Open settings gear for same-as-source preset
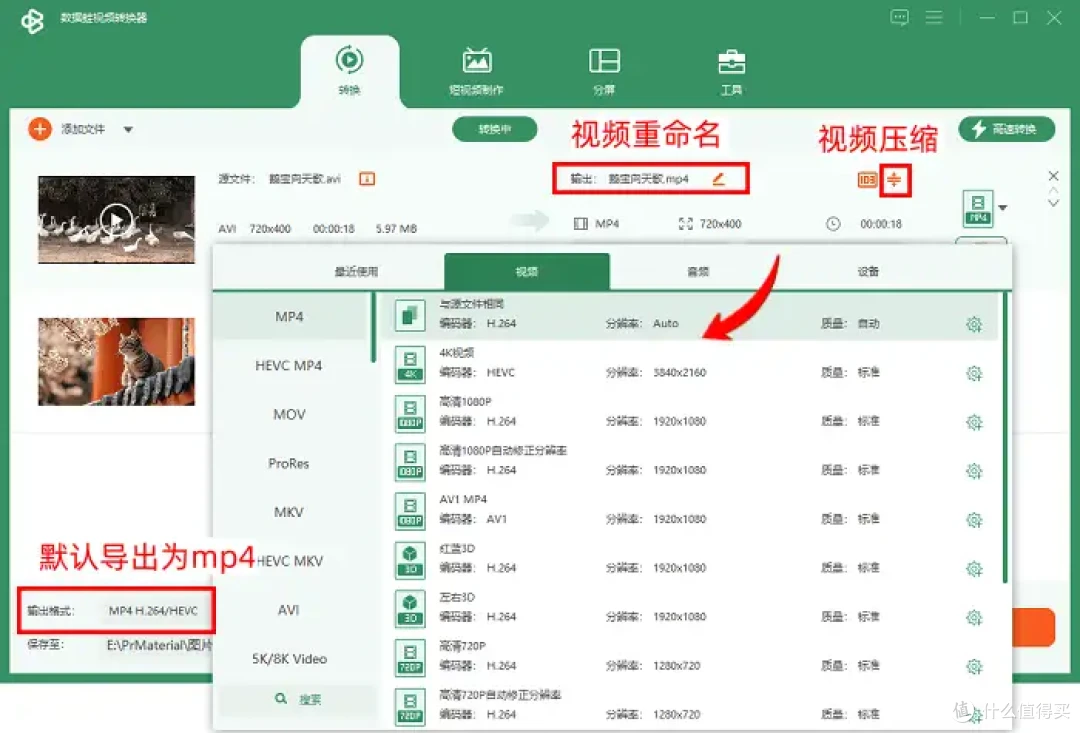1080x733 pixels. point(974,324)
